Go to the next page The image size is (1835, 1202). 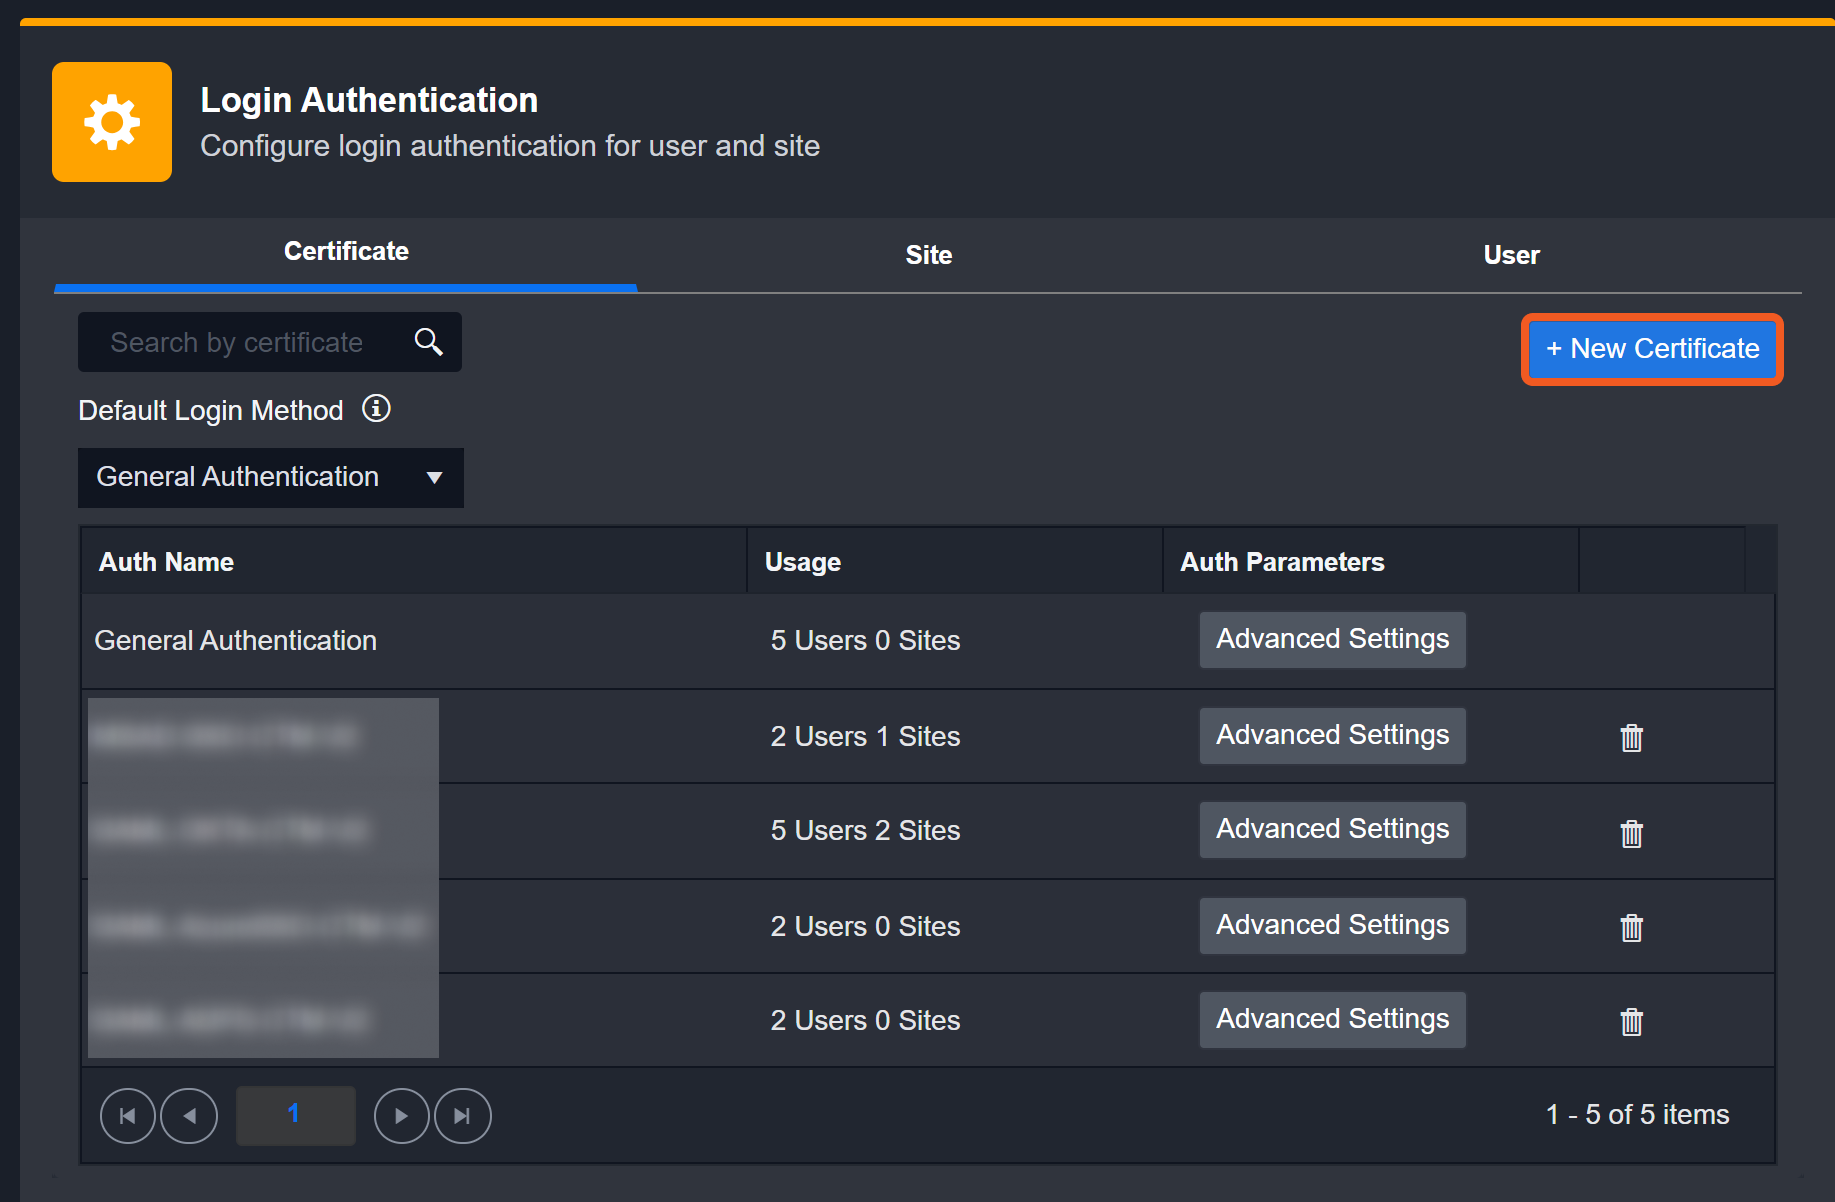[x=401, y=1116]
